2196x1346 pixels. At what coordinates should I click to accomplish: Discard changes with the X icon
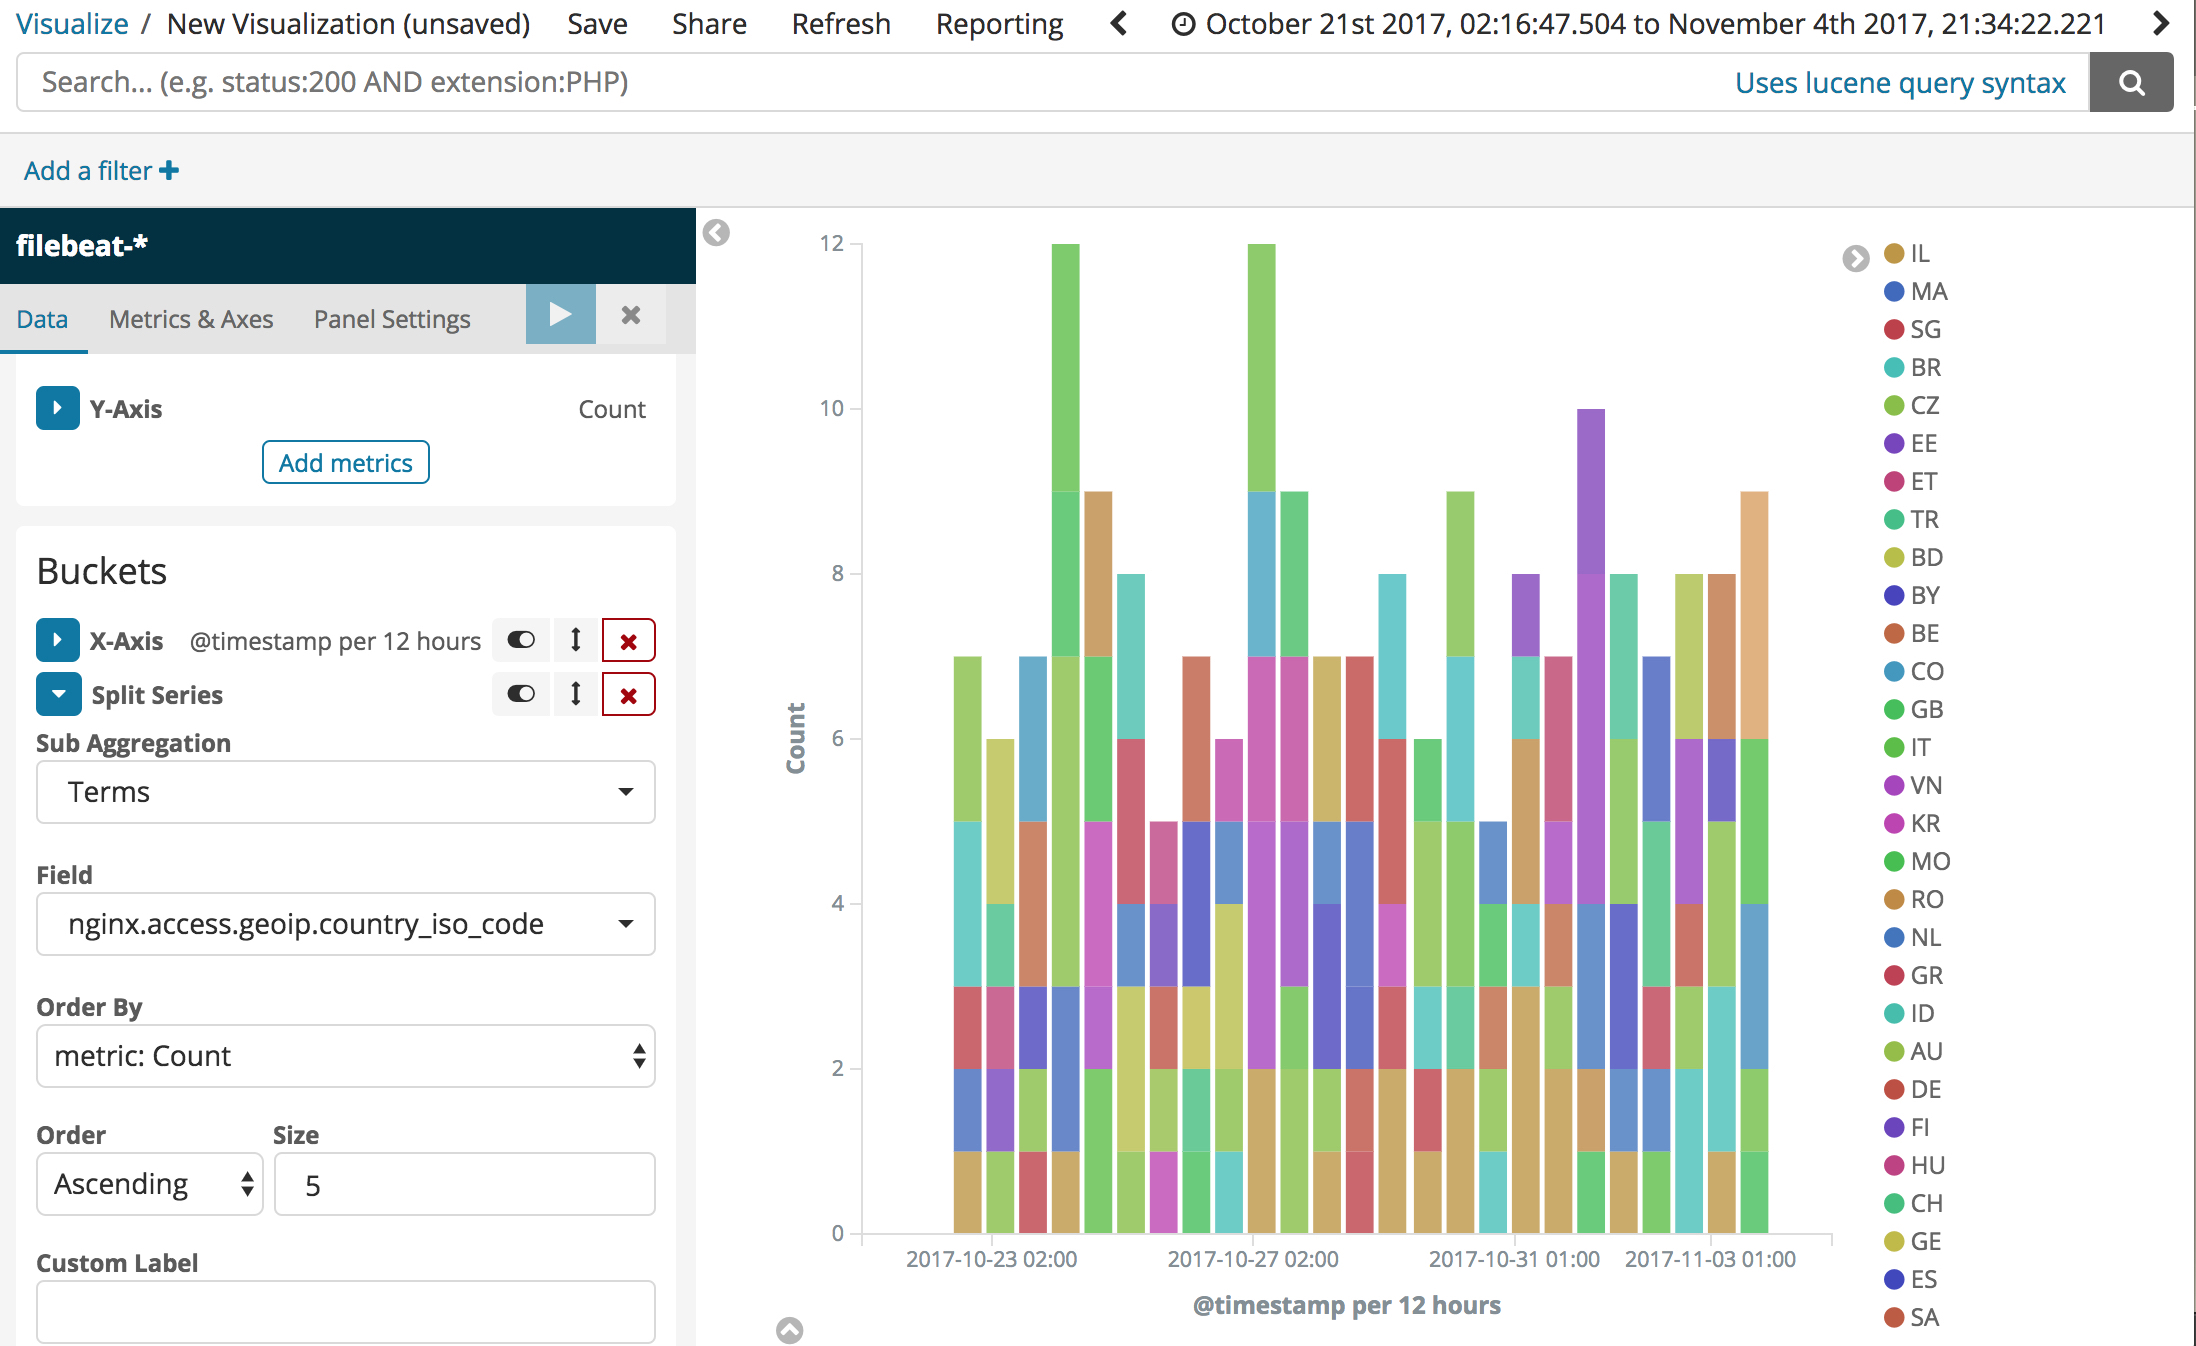[631, 315]
